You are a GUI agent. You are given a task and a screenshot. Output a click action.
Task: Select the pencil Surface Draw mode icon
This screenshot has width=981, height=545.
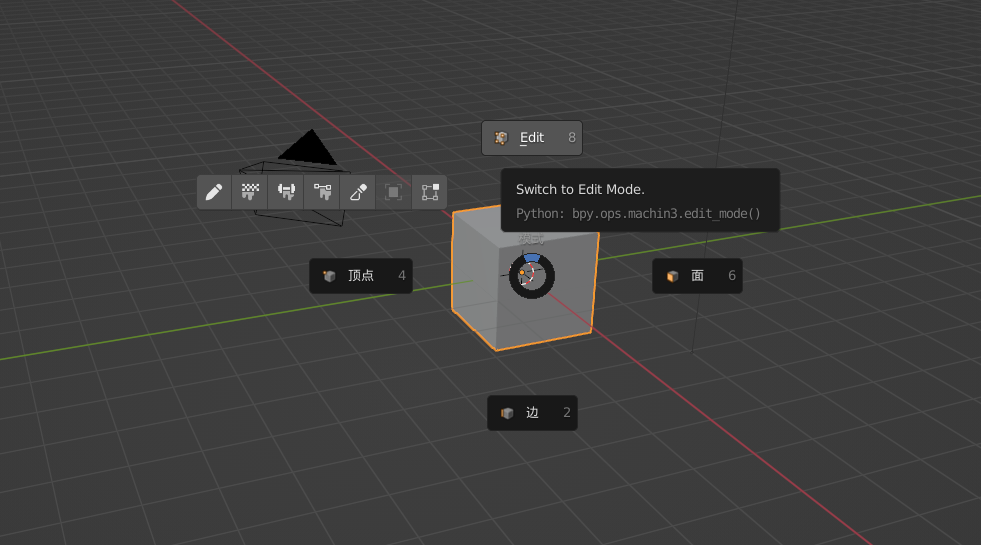tap(214, 192)
